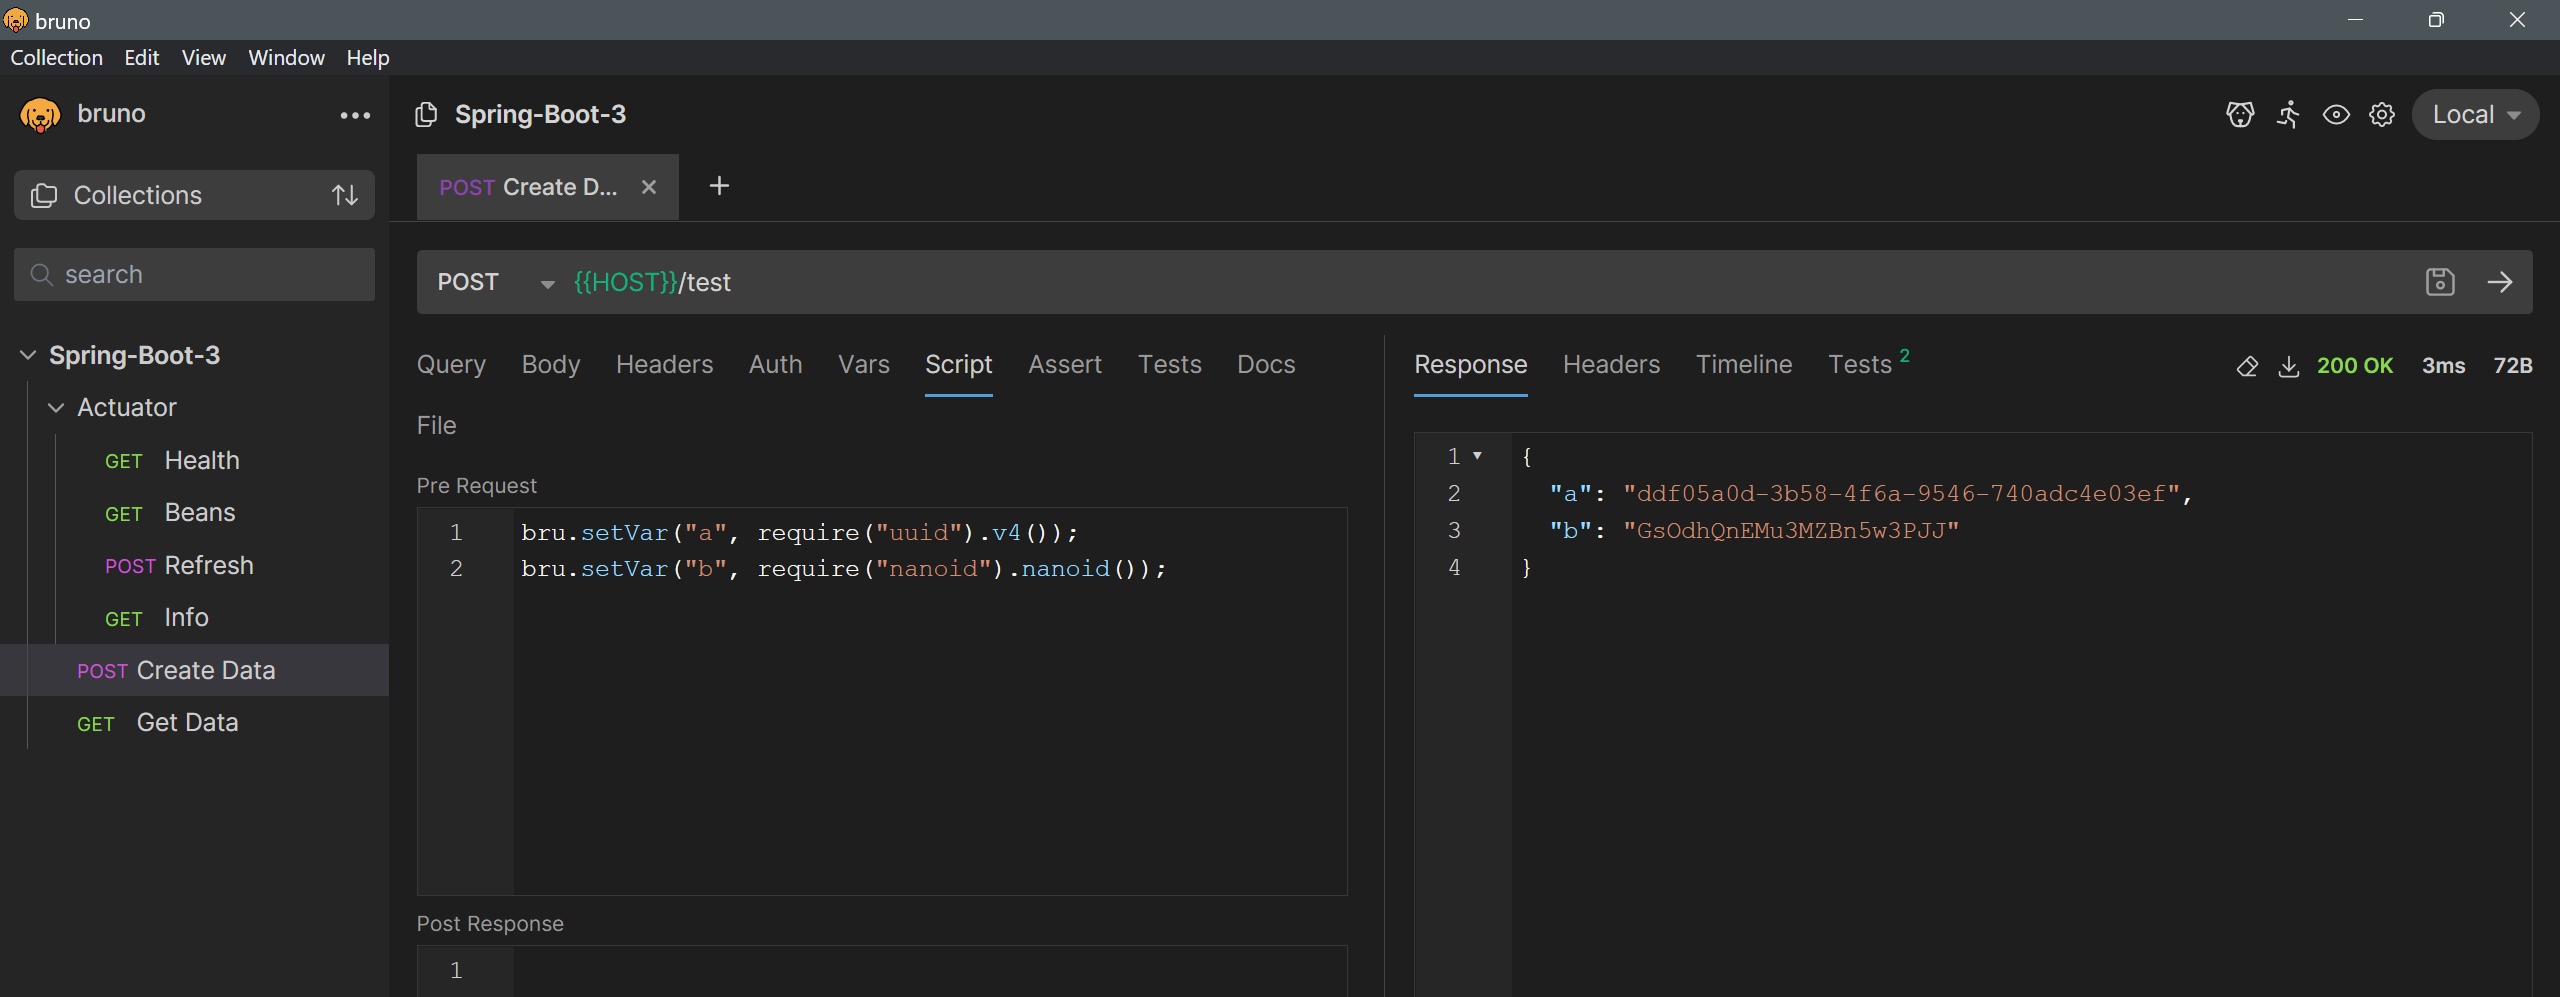Viewport: 2560px width, 997px height.
Task: Switch to the request Tests tab
Action: [1169, 365]
